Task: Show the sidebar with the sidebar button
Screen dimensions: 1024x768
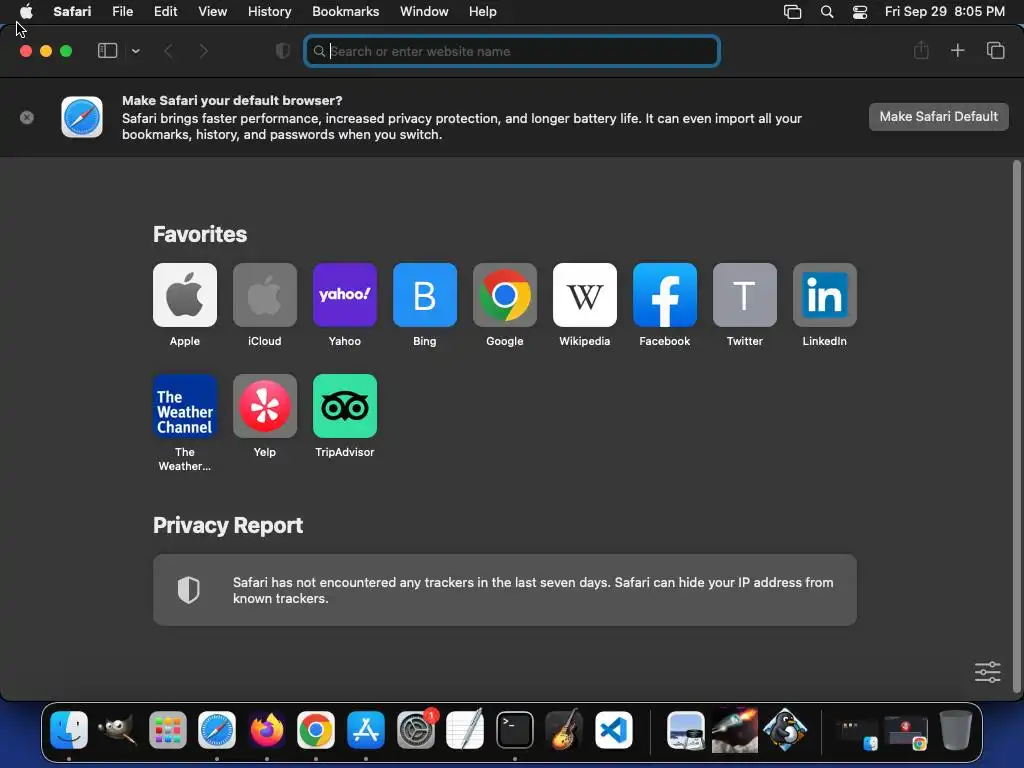Action: tap(107, 51)
